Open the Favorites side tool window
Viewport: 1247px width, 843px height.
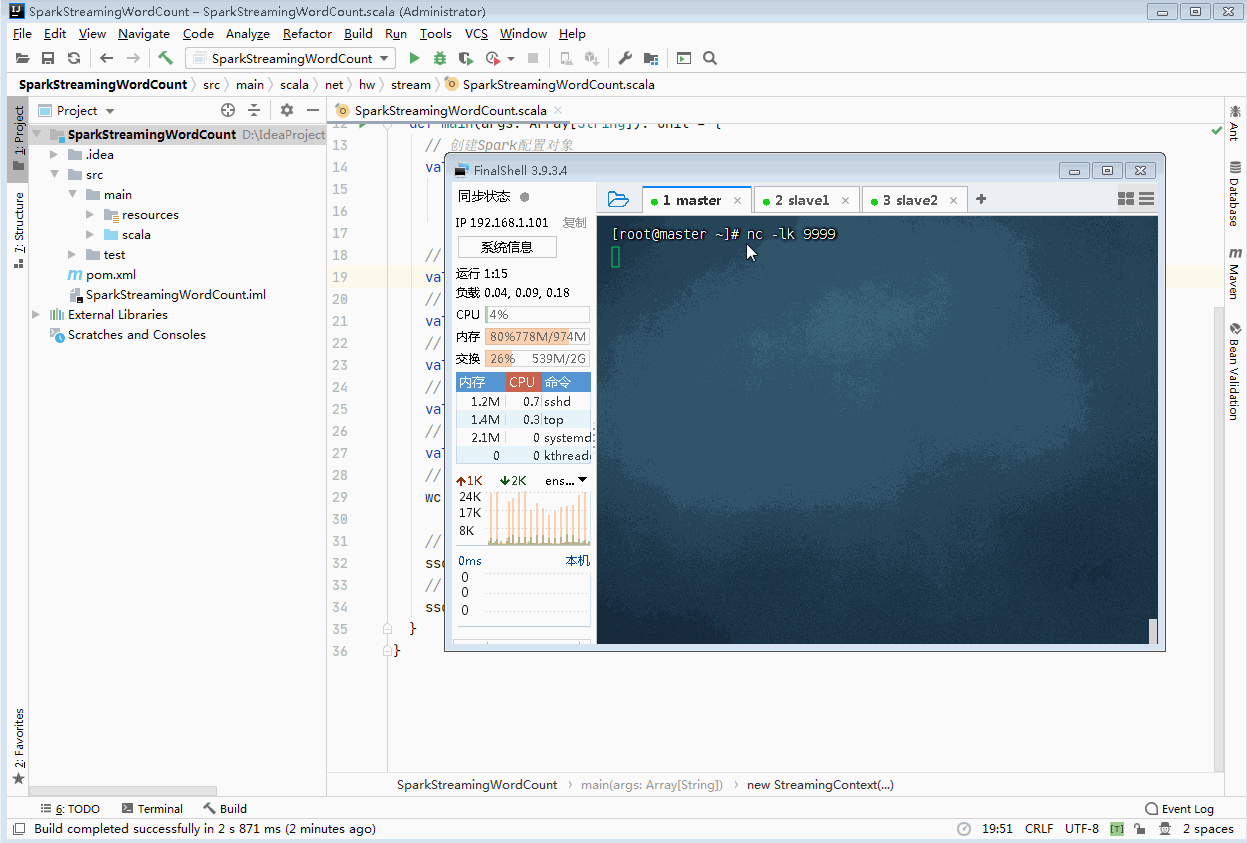point(18,745)
